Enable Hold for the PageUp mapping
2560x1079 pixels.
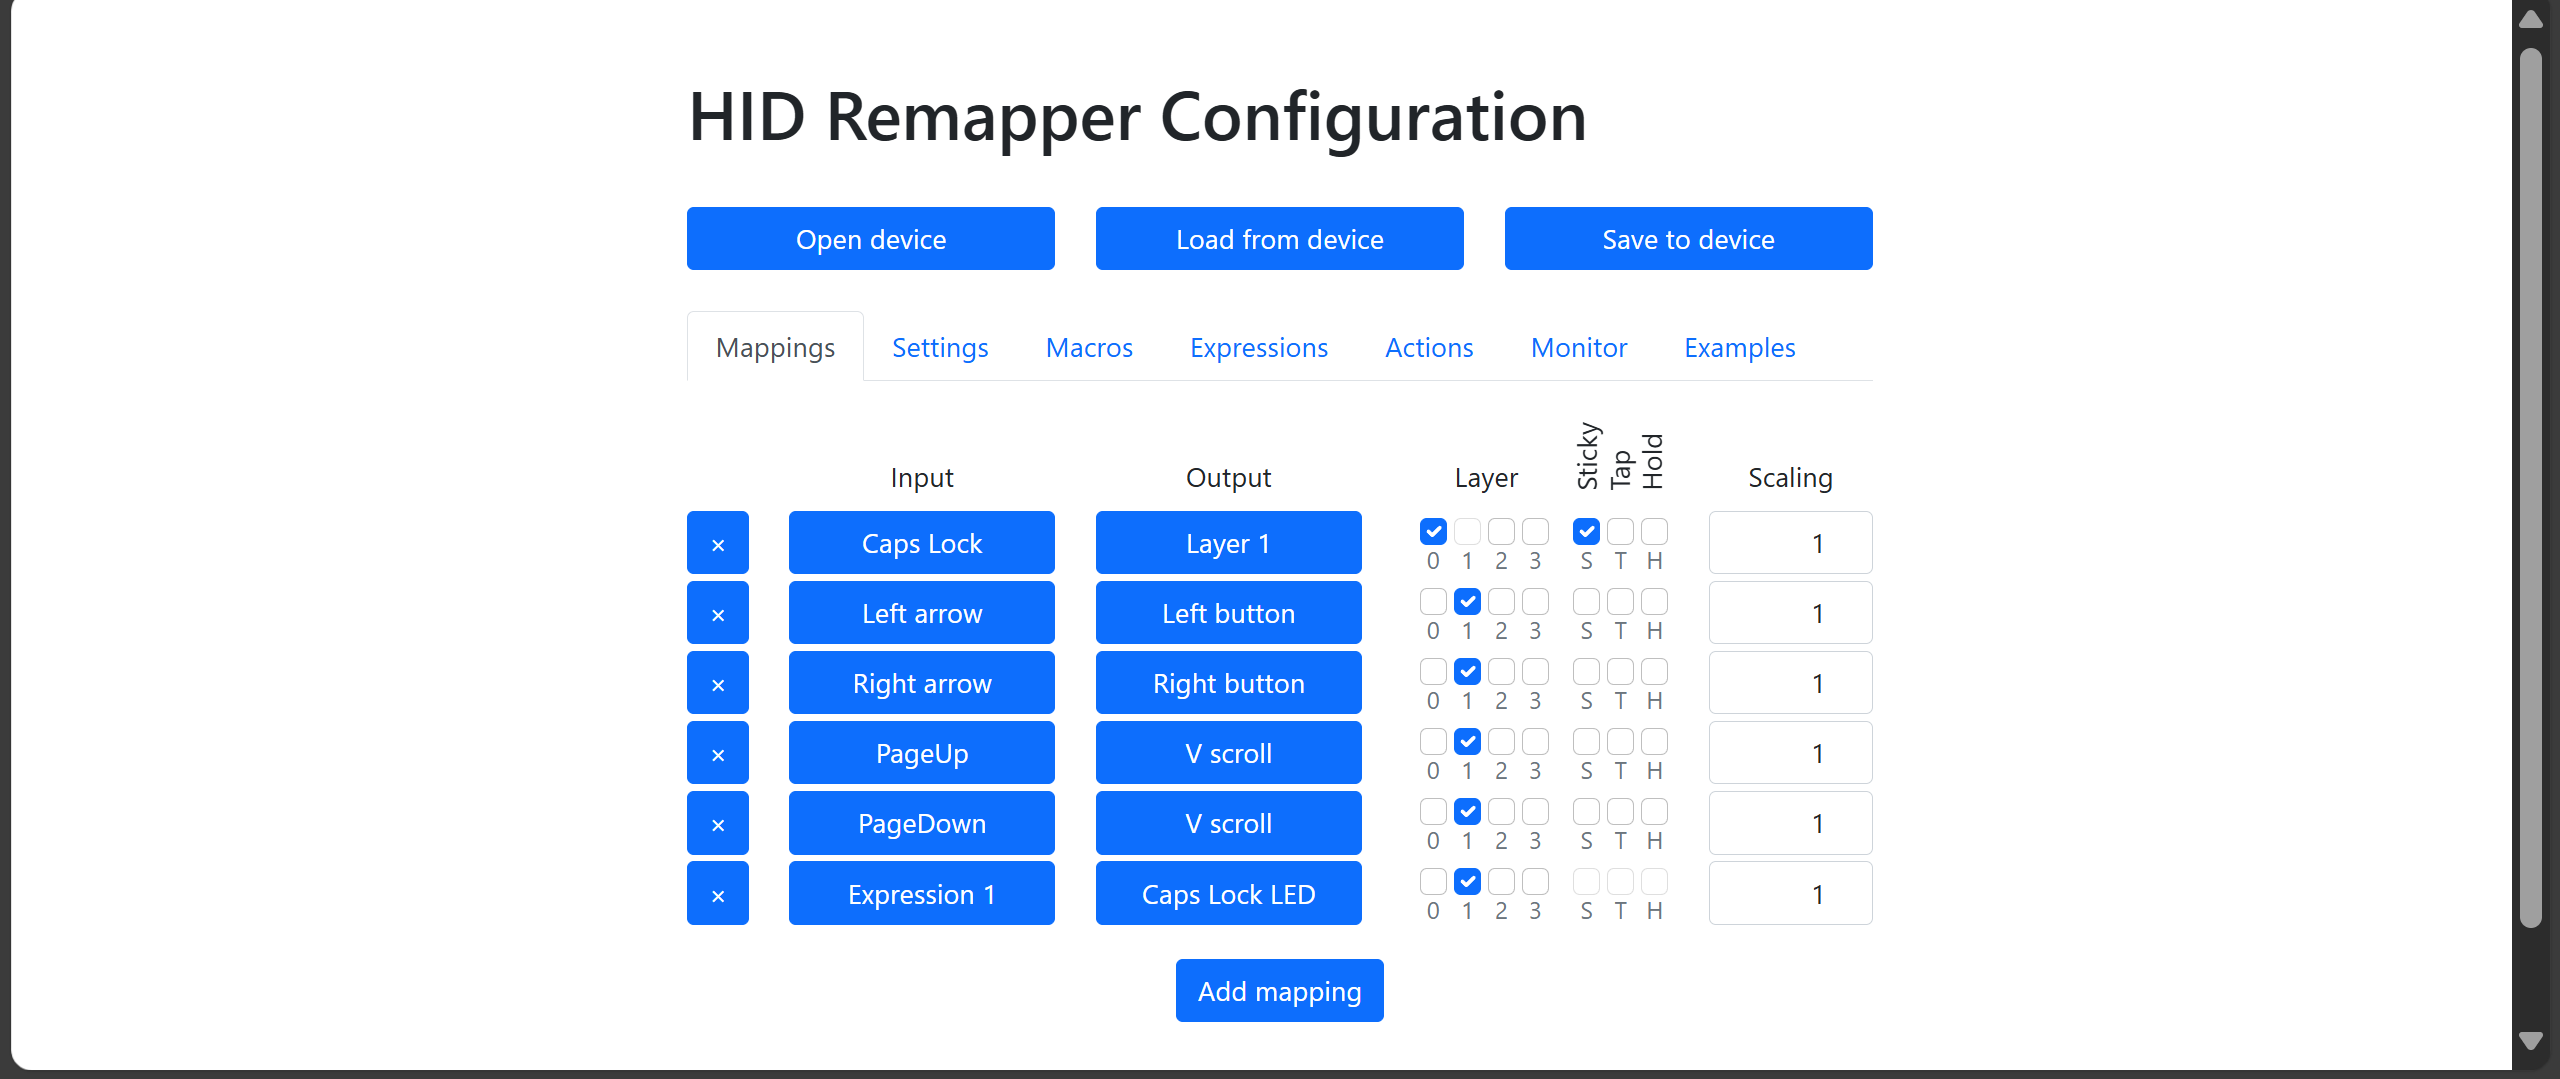[x=1654, y=741]
